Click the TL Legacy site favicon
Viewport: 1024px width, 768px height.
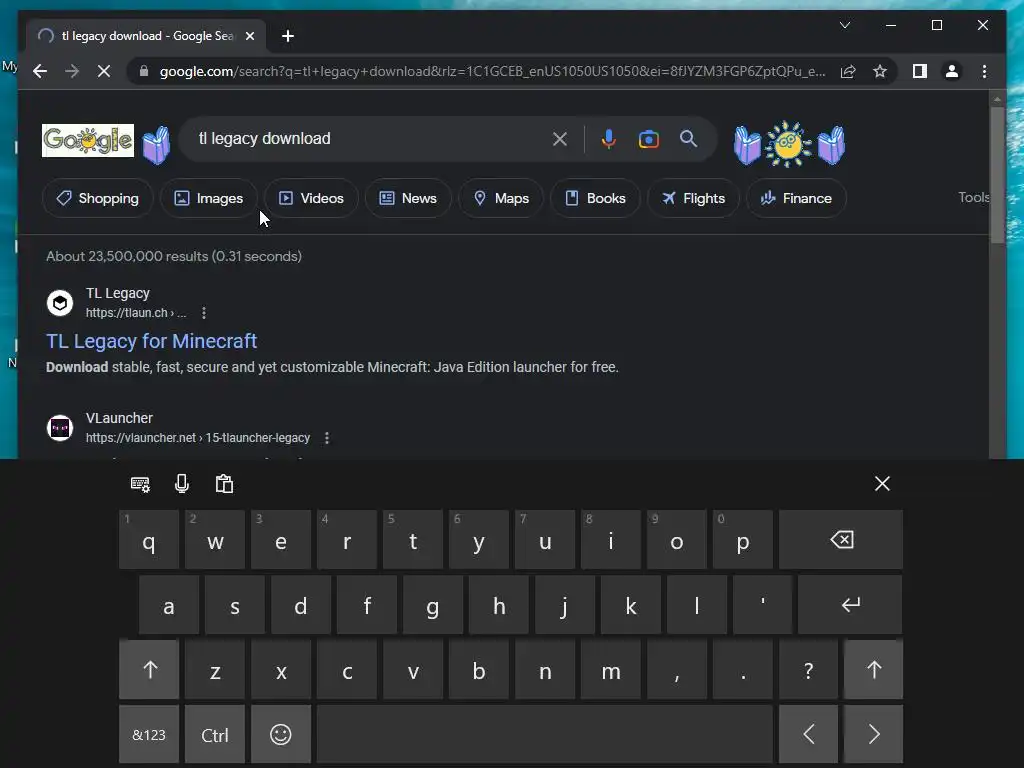[x=60, y=303]
